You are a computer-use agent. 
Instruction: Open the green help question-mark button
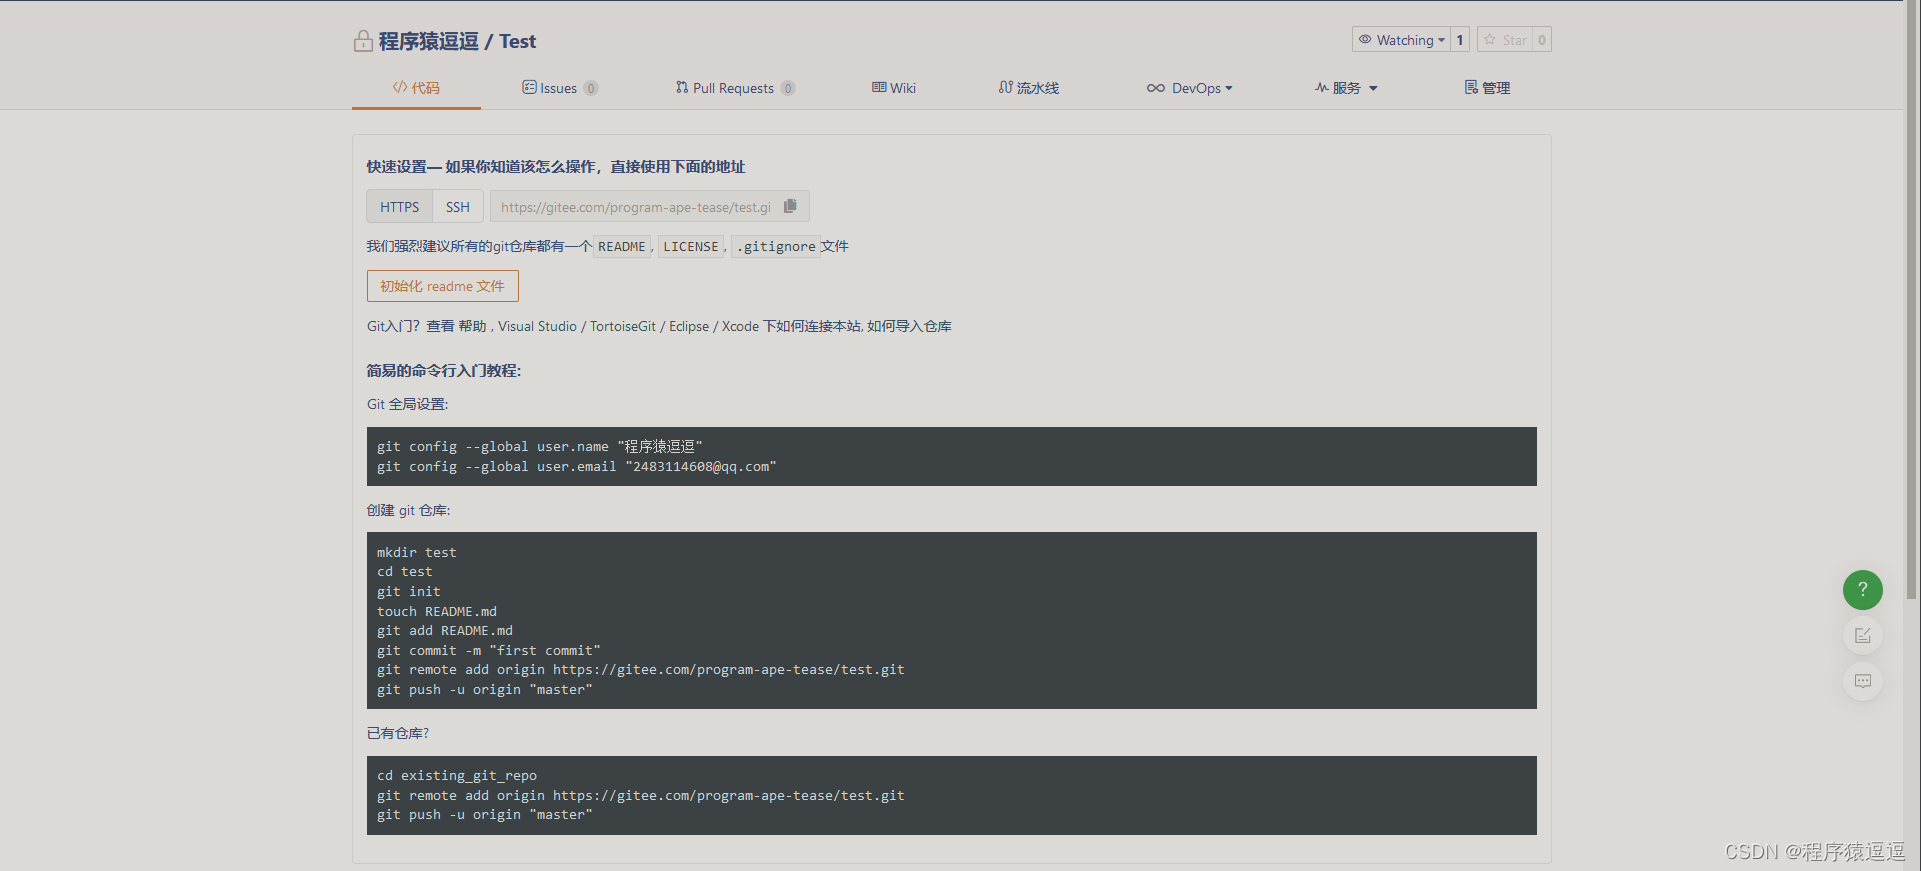pyautogui.click(x=1862, y=590)
